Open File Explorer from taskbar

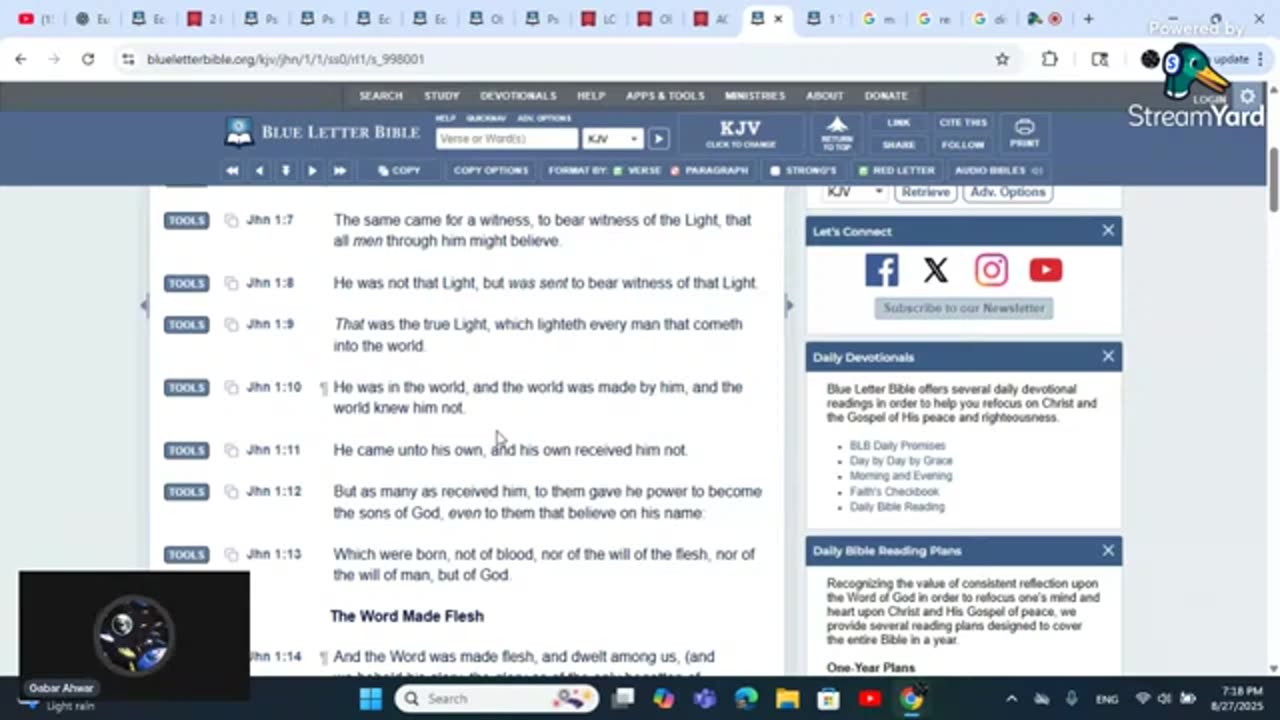788,698
